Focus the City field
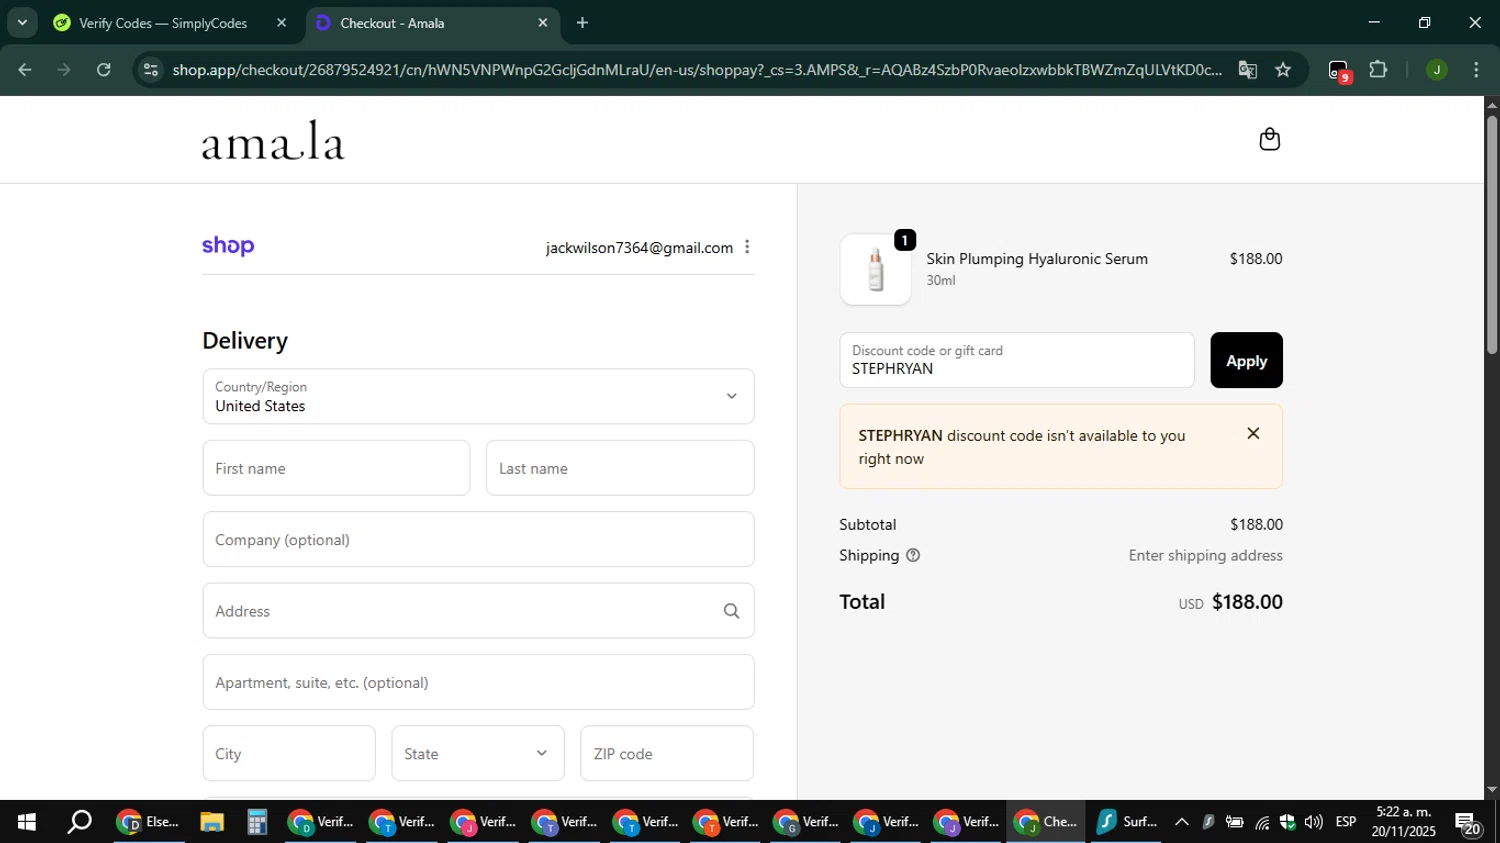Viewport: 1500px width, 843px height. pos(289,753)
